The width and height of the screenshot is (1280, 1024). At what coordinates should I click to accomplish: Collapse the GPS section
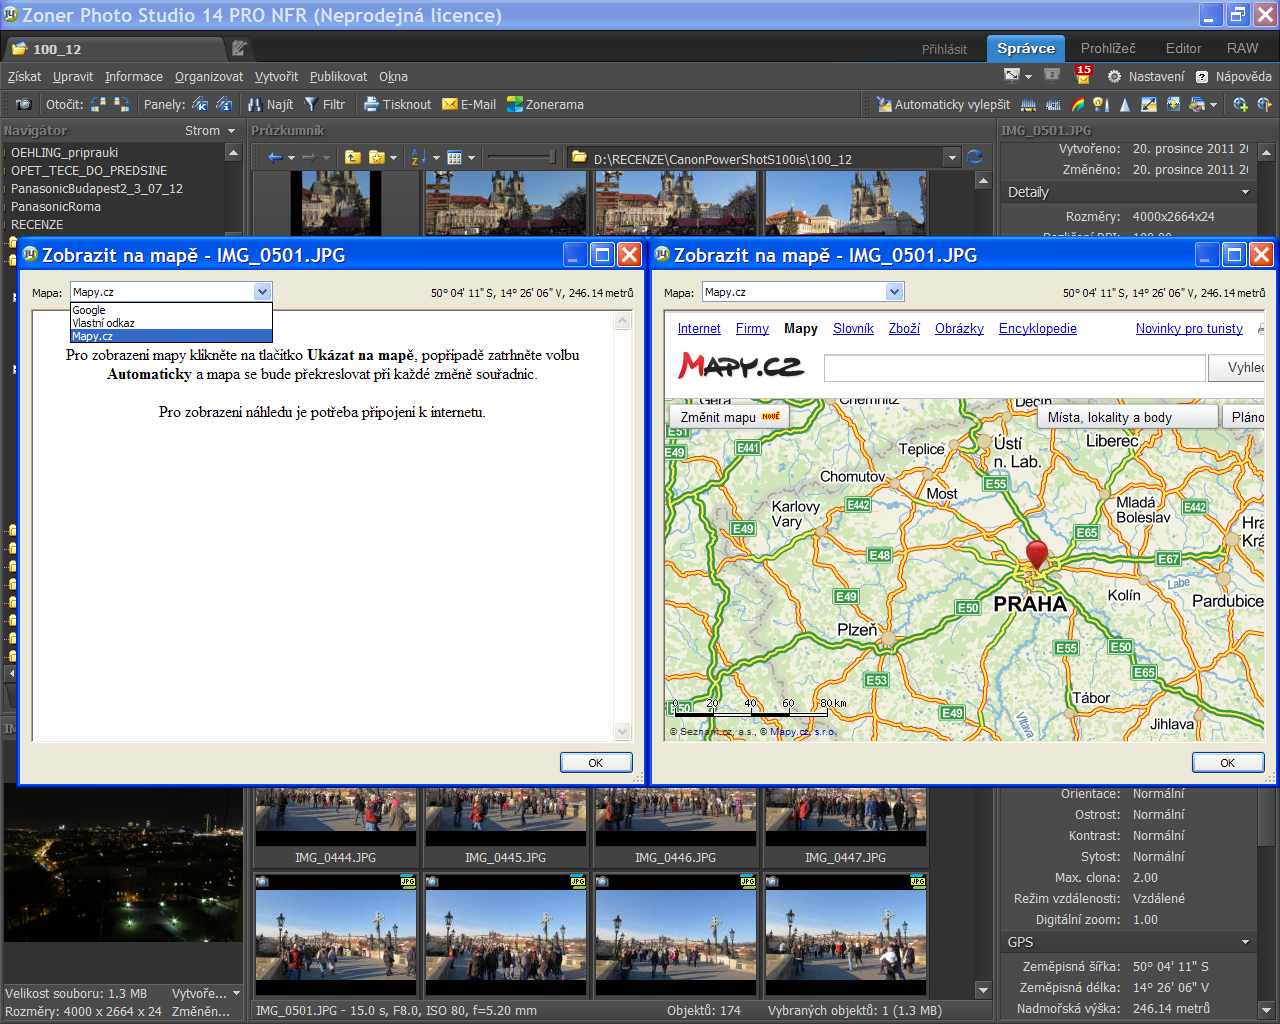1245,942
